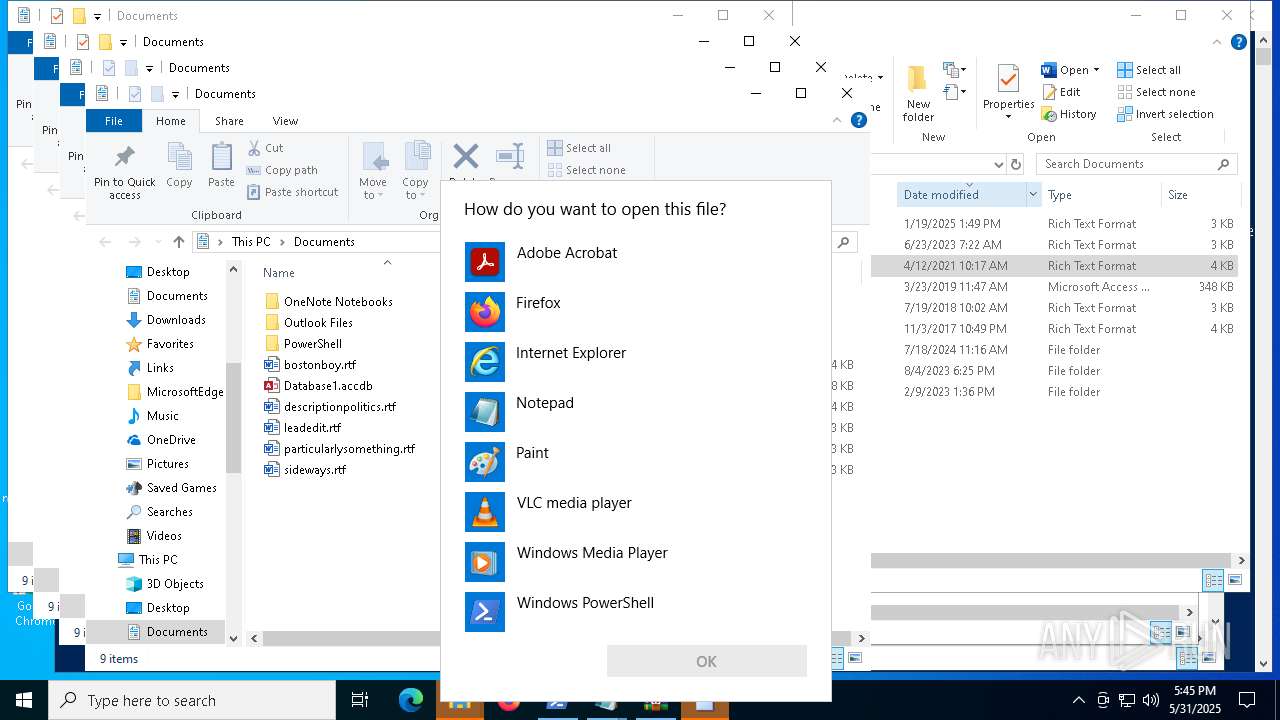Choose VLC media player in dialog
Viewport: 1280px width, 720px height.
click(636, 512)
